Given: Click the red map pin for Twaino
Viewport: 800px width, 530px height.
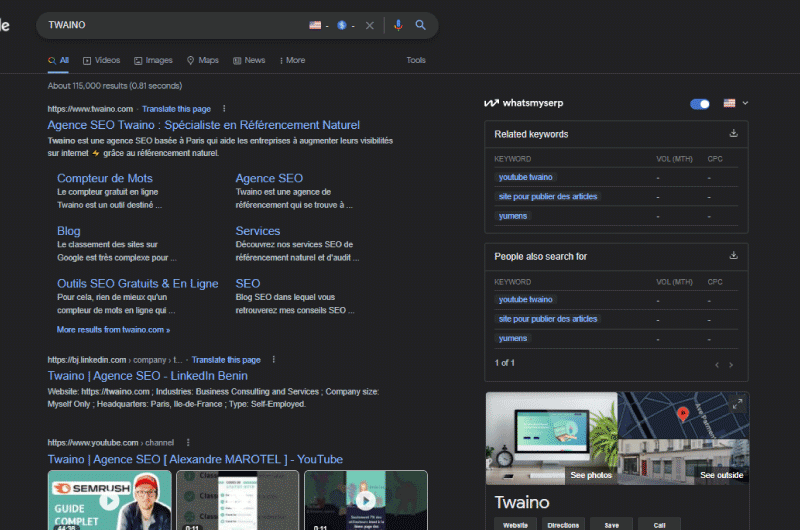Looking at the screenshot, I should click(x=683, y=414).
